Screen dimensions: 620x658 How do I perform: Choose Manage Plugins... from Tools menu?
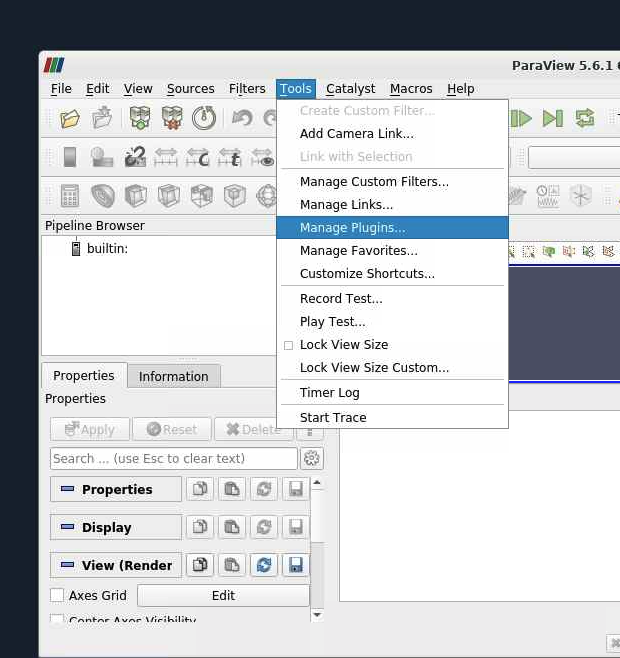[392, 228]
